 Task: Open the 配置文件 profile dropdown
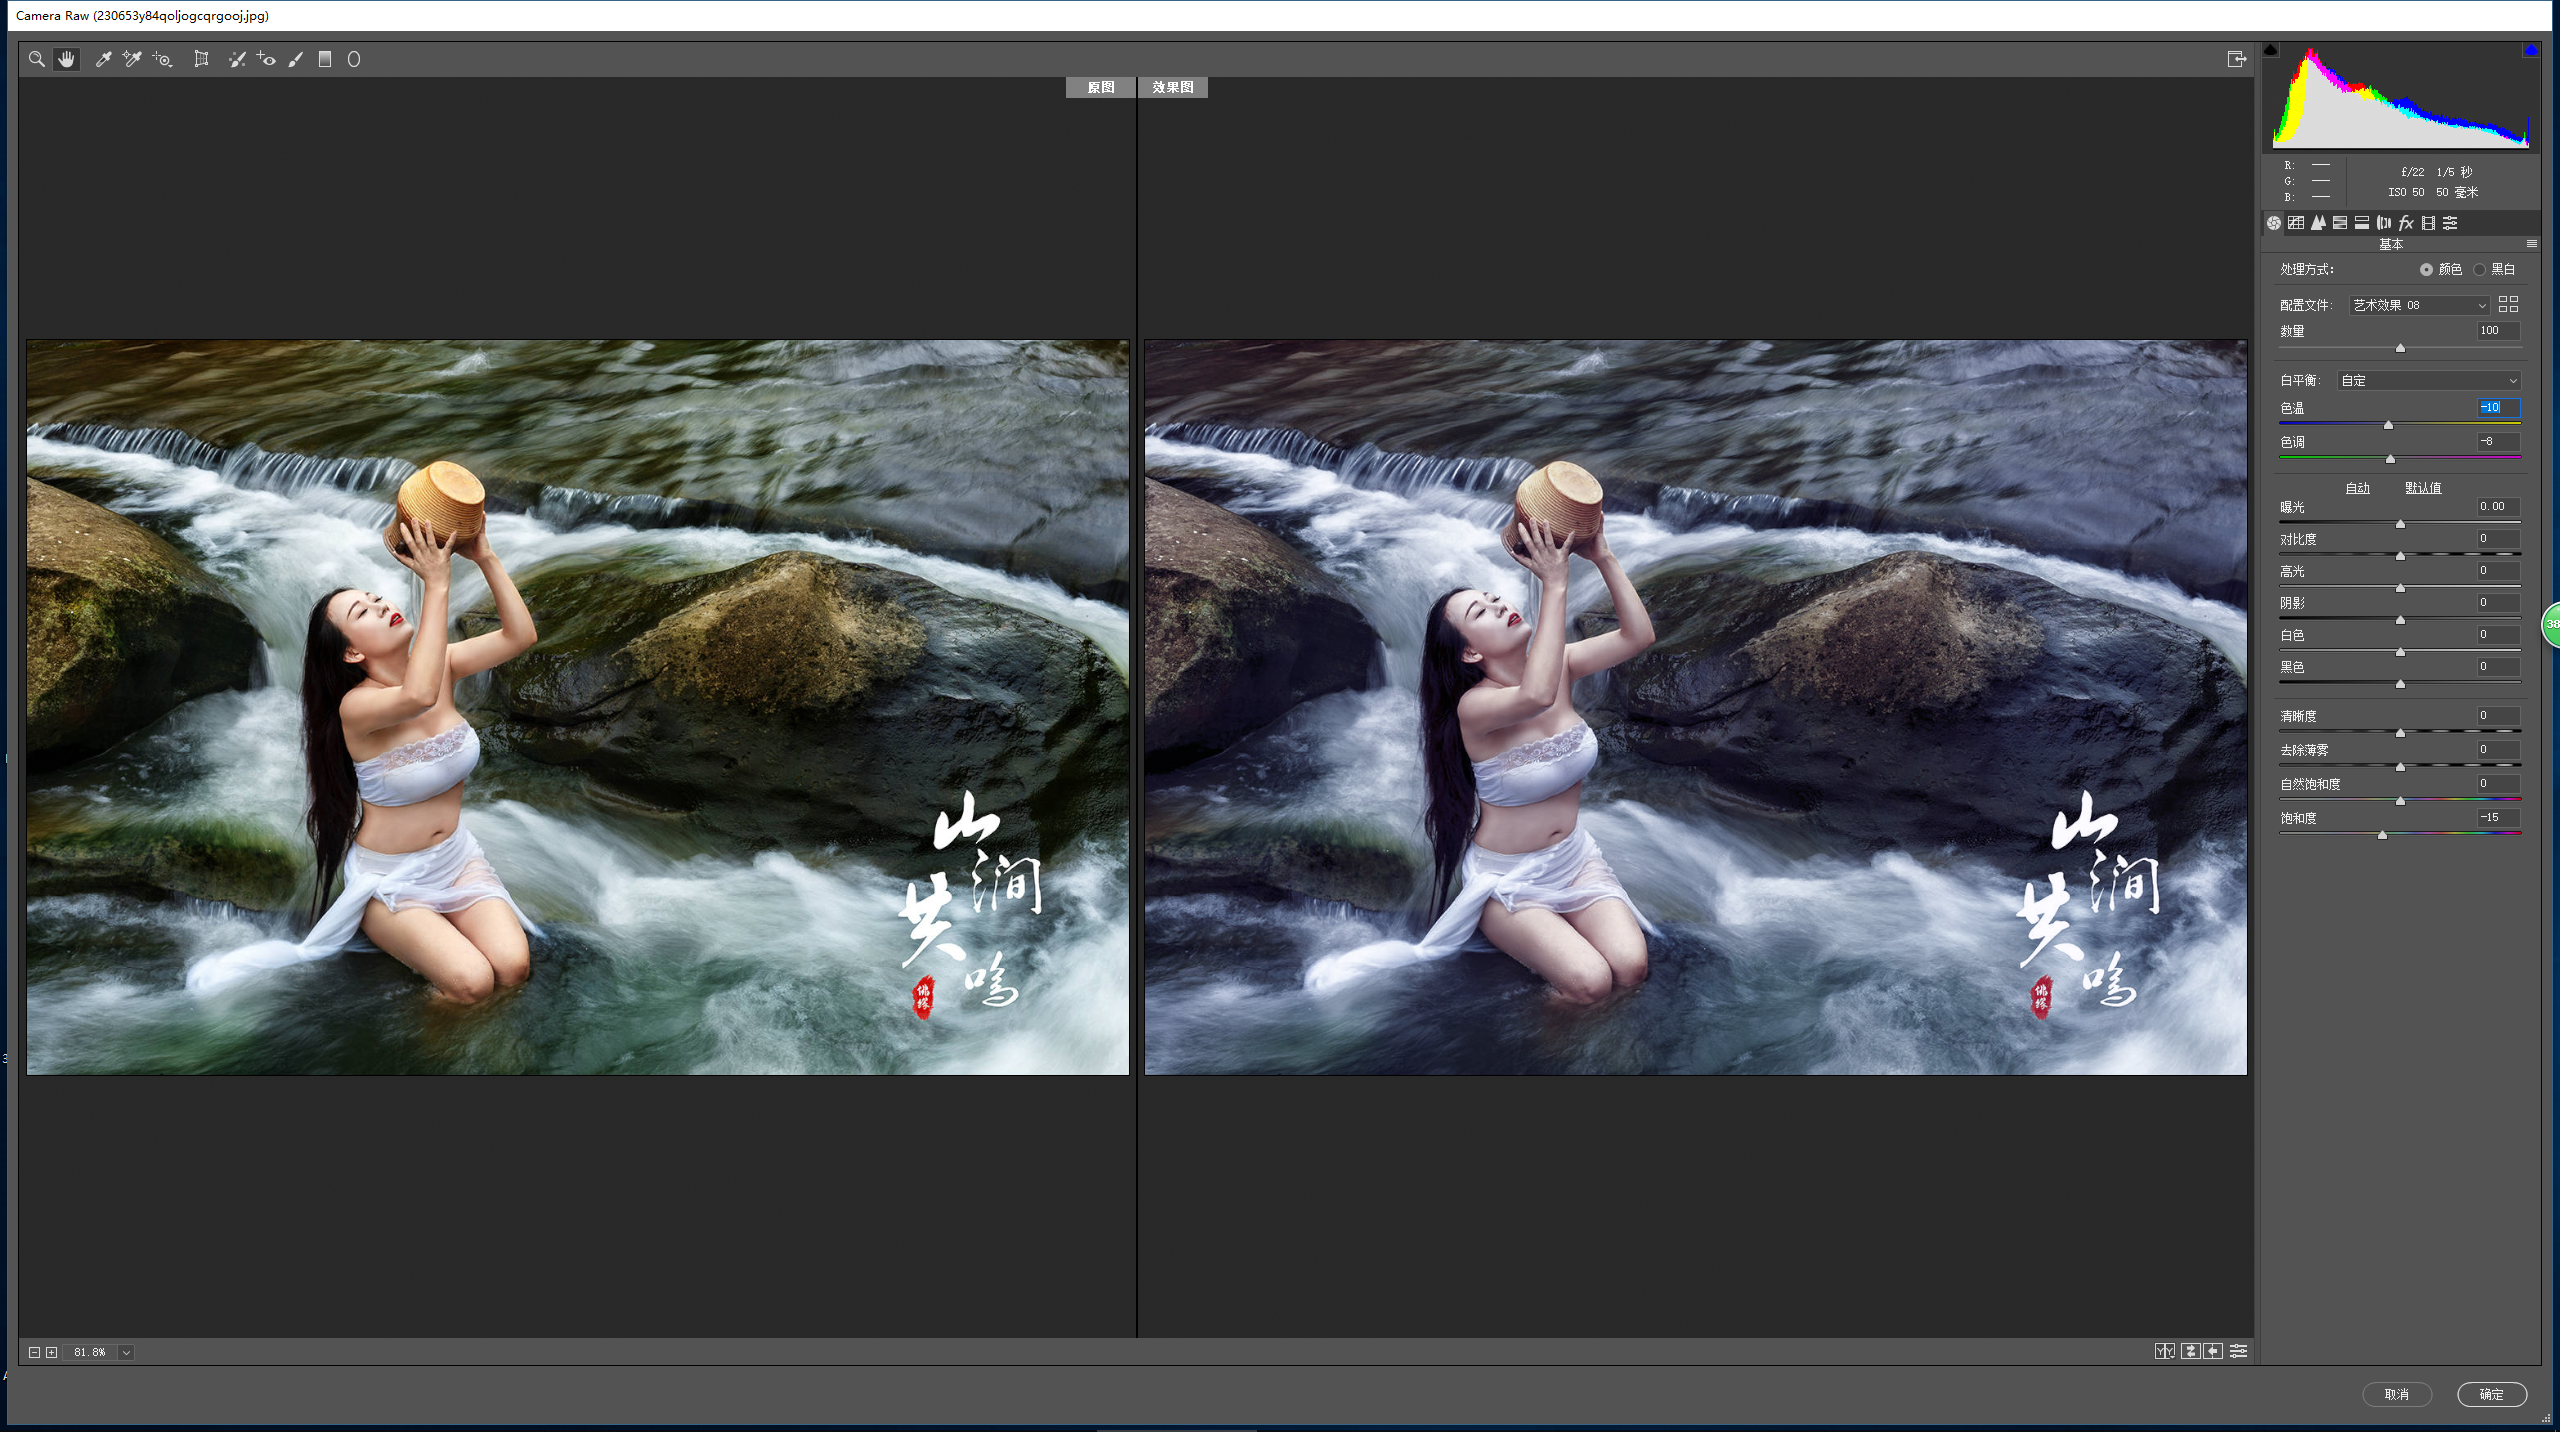click(2418, 305)
